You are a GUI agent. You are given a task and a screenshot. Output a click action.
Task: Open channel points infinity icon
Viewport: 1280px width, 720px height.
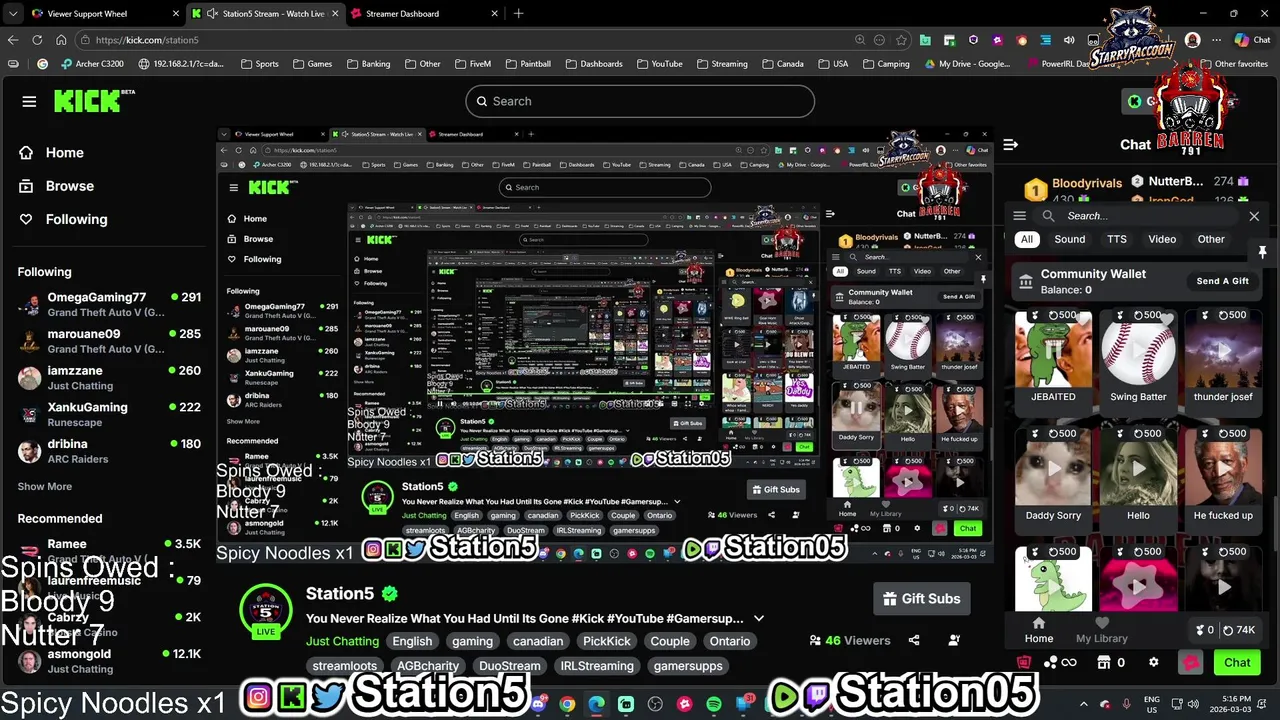click(1060, 662)
